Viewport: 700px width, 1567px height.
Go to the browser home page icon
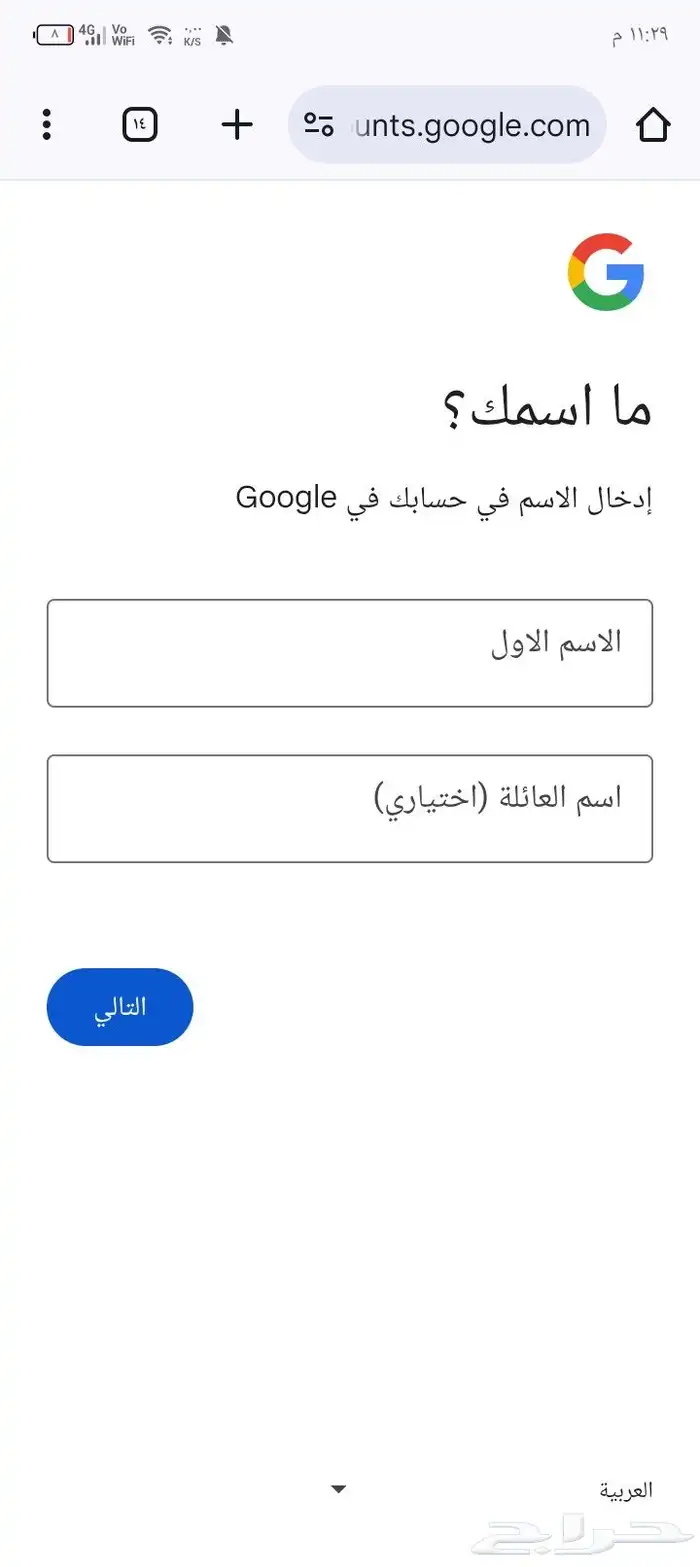tap(652, 125)
